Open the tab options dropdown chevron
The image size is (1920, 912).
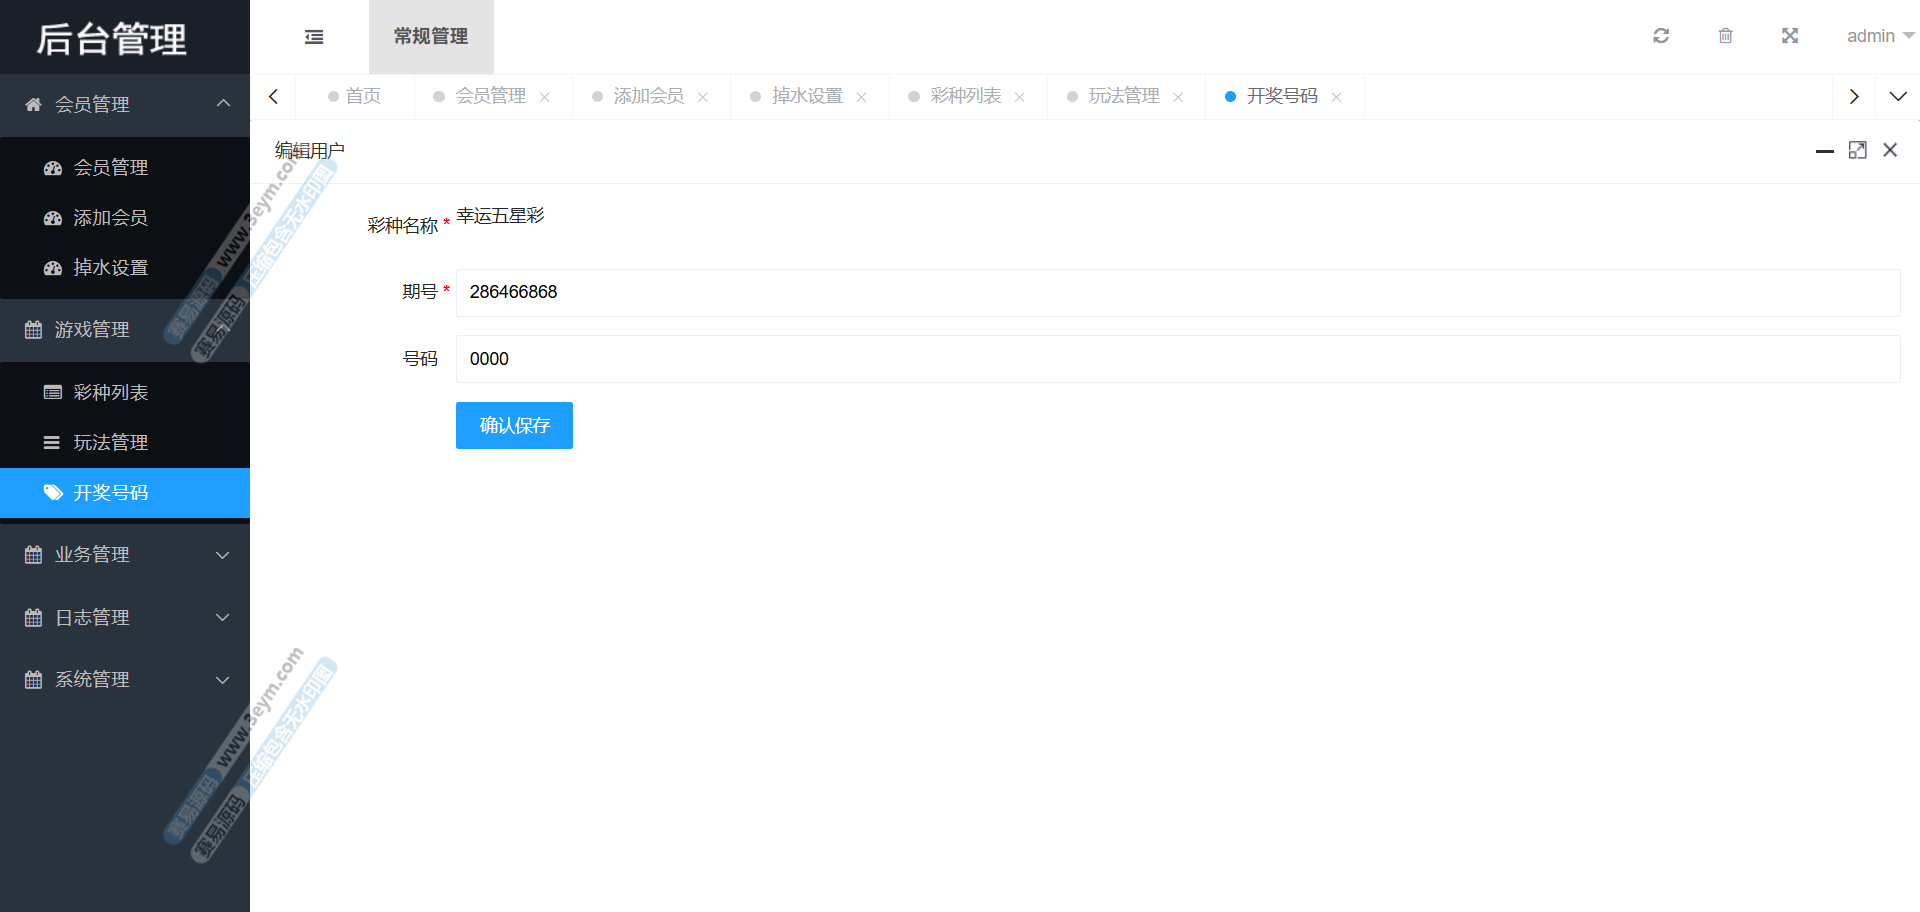pyautogui.click(x=1897, y=97)
